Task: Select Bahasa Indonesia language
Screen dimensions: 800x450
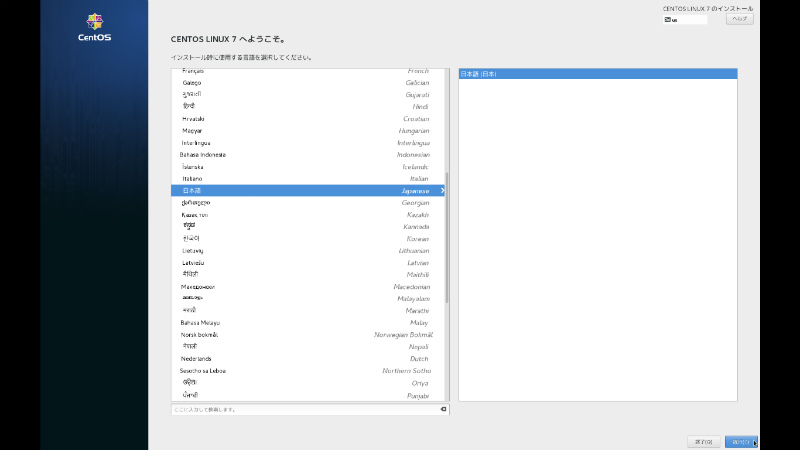Action: [x=305, y=154]
